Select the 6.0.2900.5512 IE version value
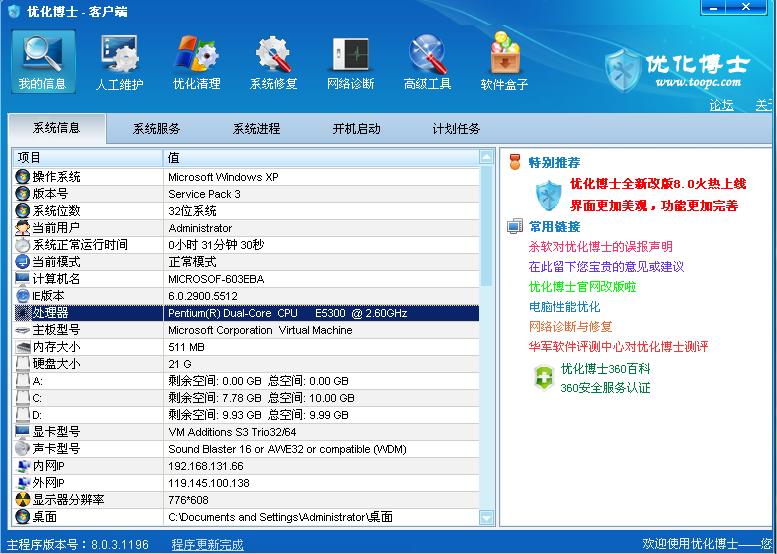Viewport: 777px width, 554px height. click(203, 296)
